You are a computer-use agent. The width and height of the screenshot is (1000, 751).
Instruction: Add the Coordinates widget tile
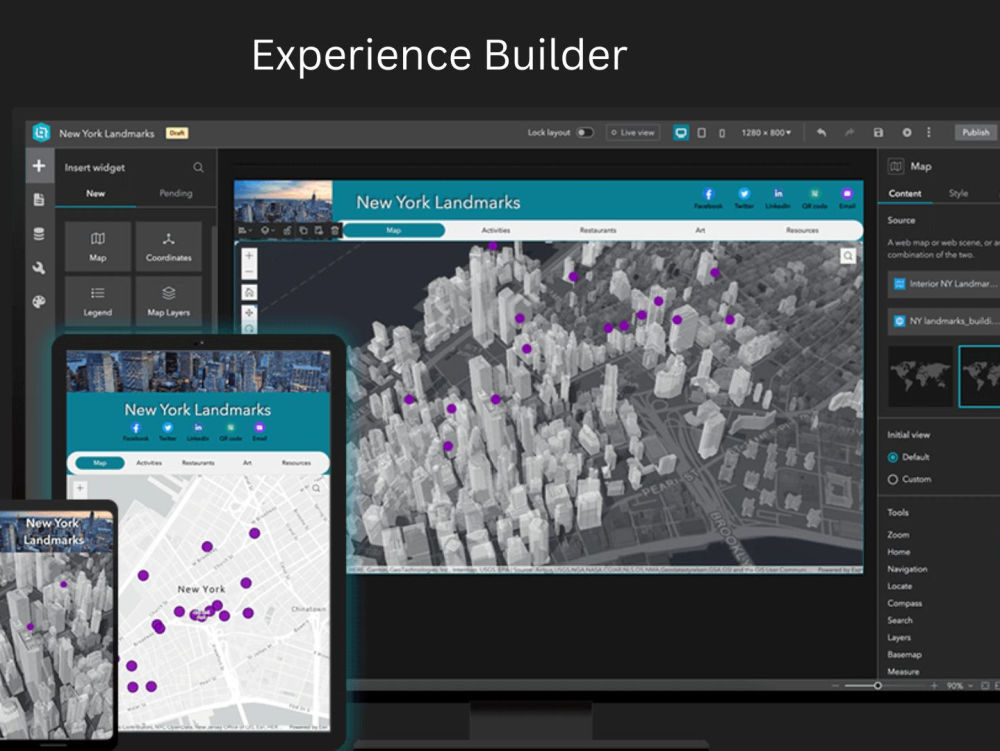click(x=168, y=247)
